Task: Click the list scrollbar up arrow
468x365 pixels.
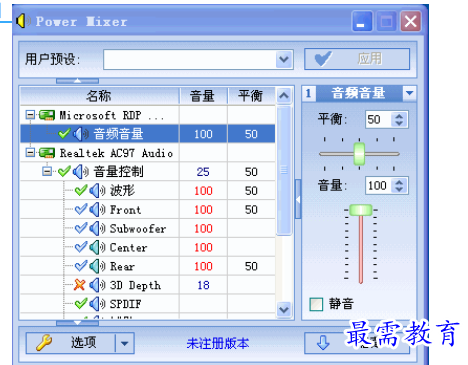Action: pyautogui.click(x=284, y=96)
